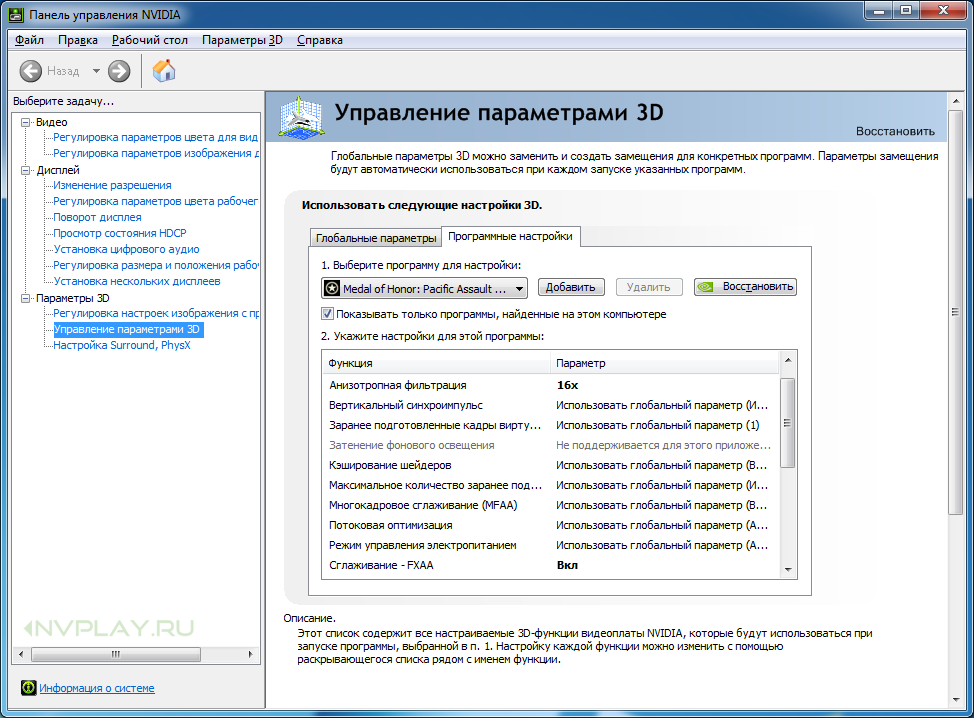The height and width of the screenshot is (718, 974).
Task: Open the Medal of Honor program dropdown
Action: 424,288
